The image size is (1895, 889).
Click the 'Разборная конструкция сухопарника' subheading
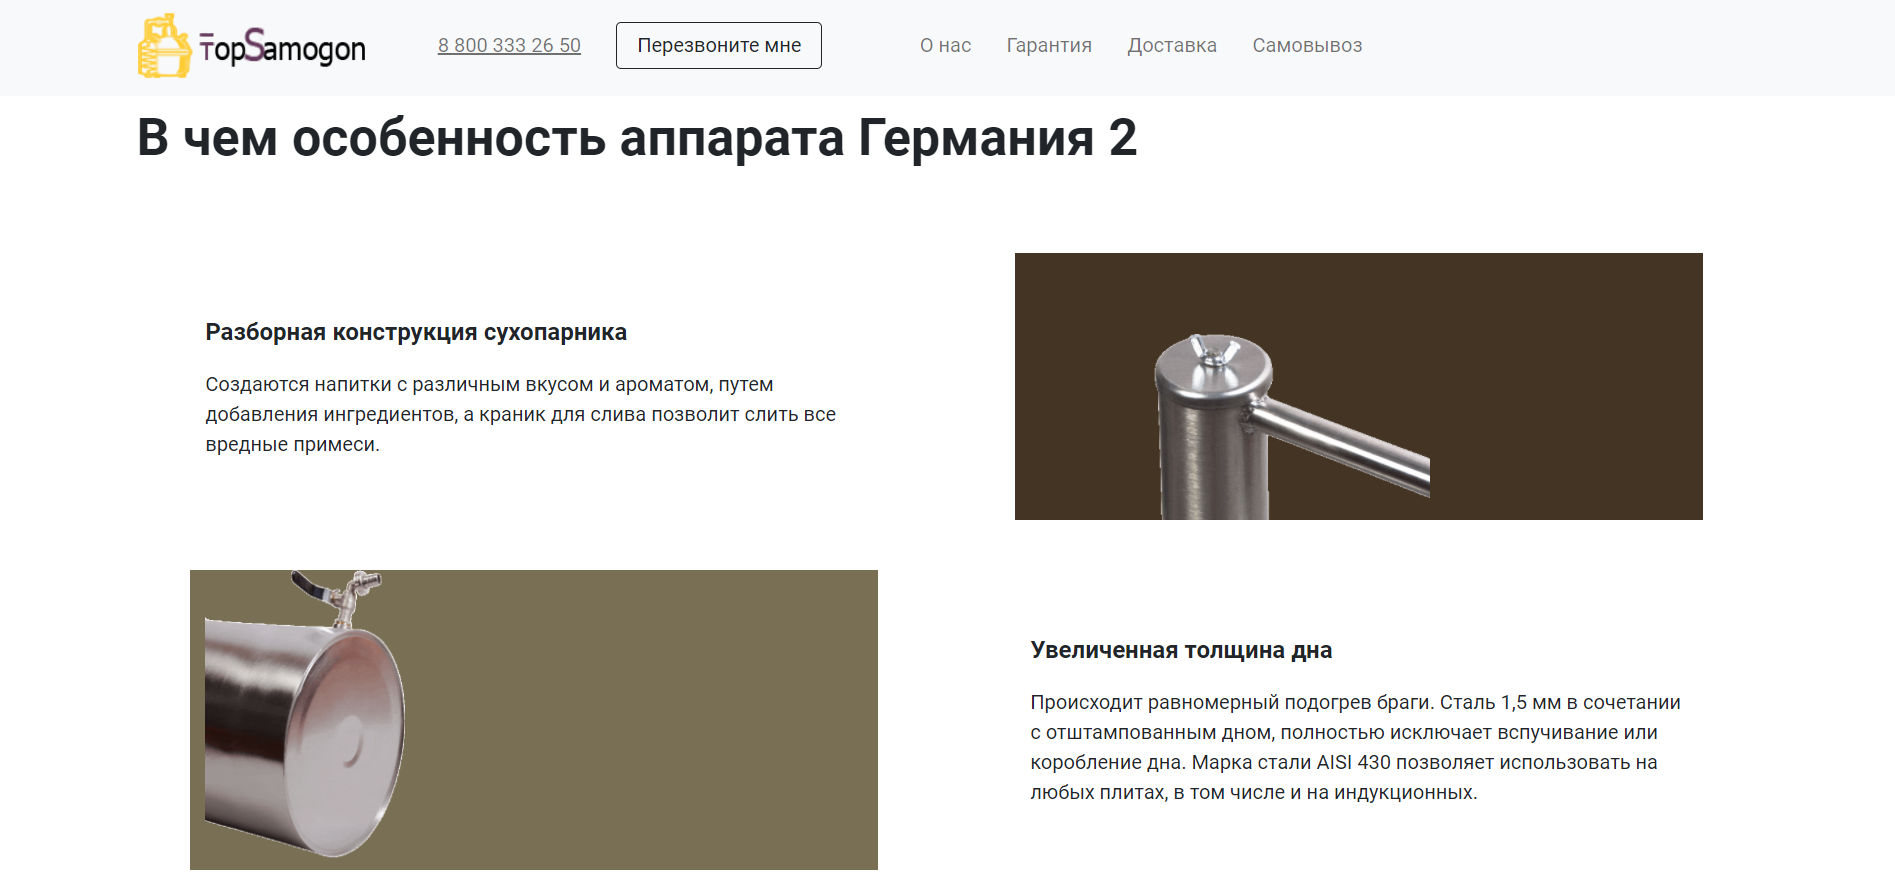click(416, 332)
